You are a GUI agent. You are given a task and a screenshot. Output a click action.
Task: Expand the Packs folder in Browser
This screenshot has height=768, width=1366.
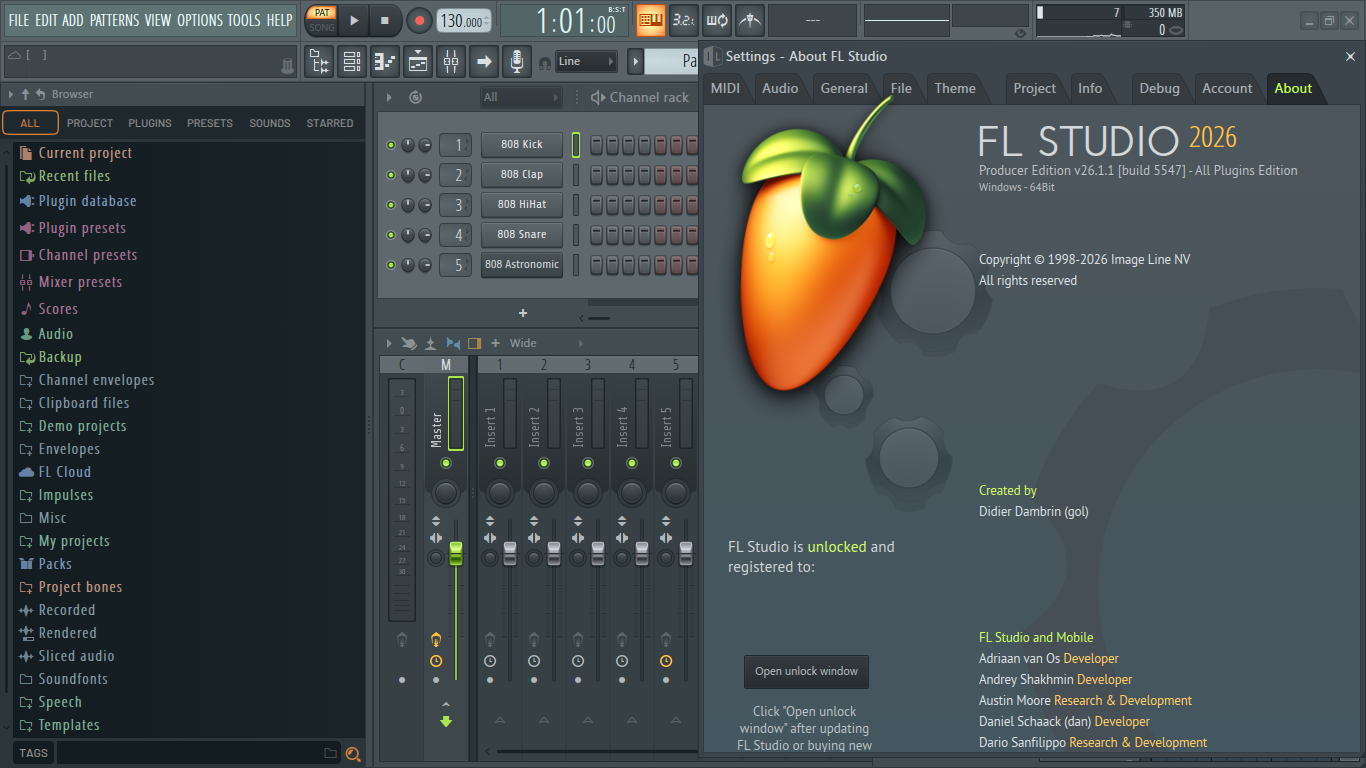pyautogui.click(x=46, y=564)
